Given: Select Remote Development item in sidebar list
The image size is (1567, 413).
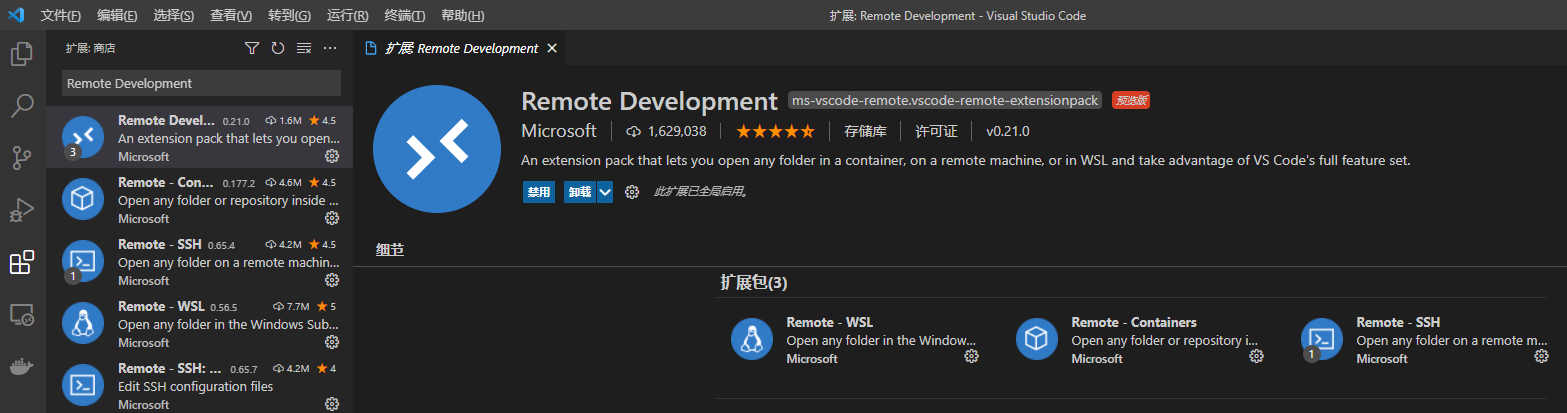Looking at the screenshot, I should 199,137.
